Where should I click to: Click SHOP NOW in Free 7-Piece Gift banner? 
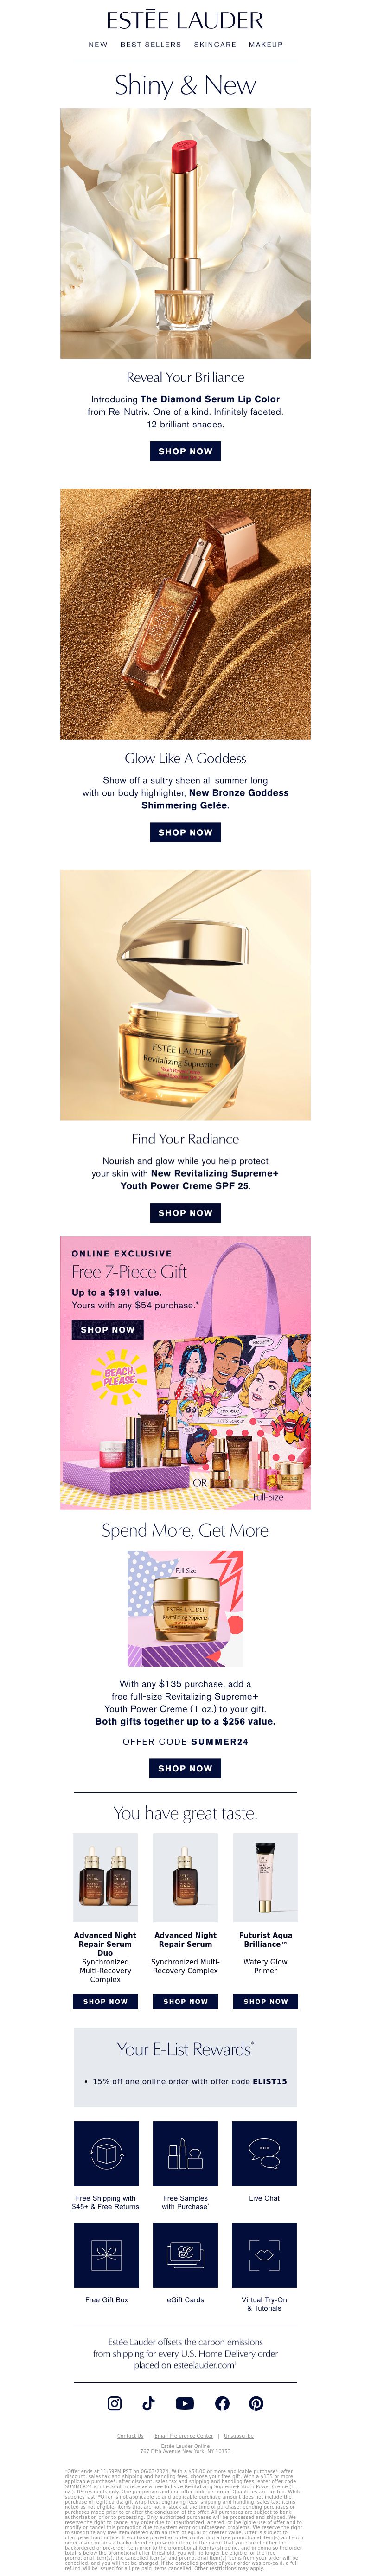pos(107,1329)
